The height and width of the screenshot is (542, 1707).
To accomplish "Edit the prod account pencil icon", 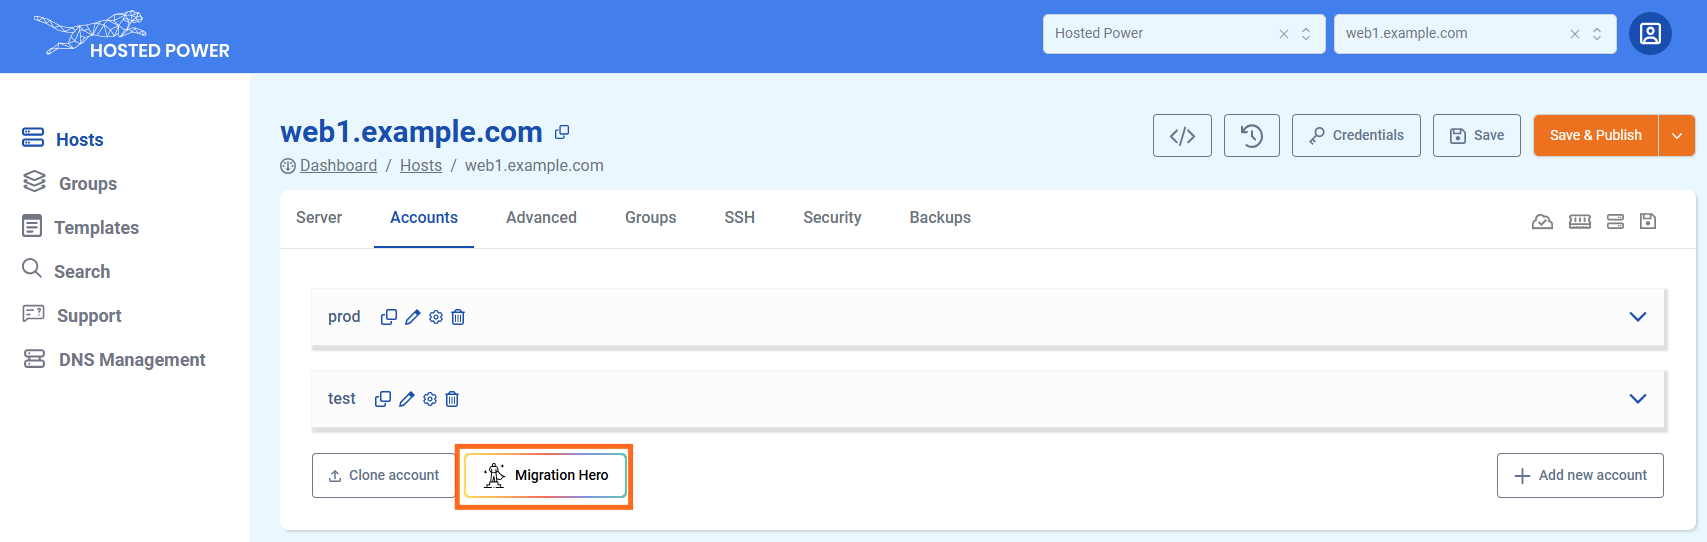I will pos(413,317).
